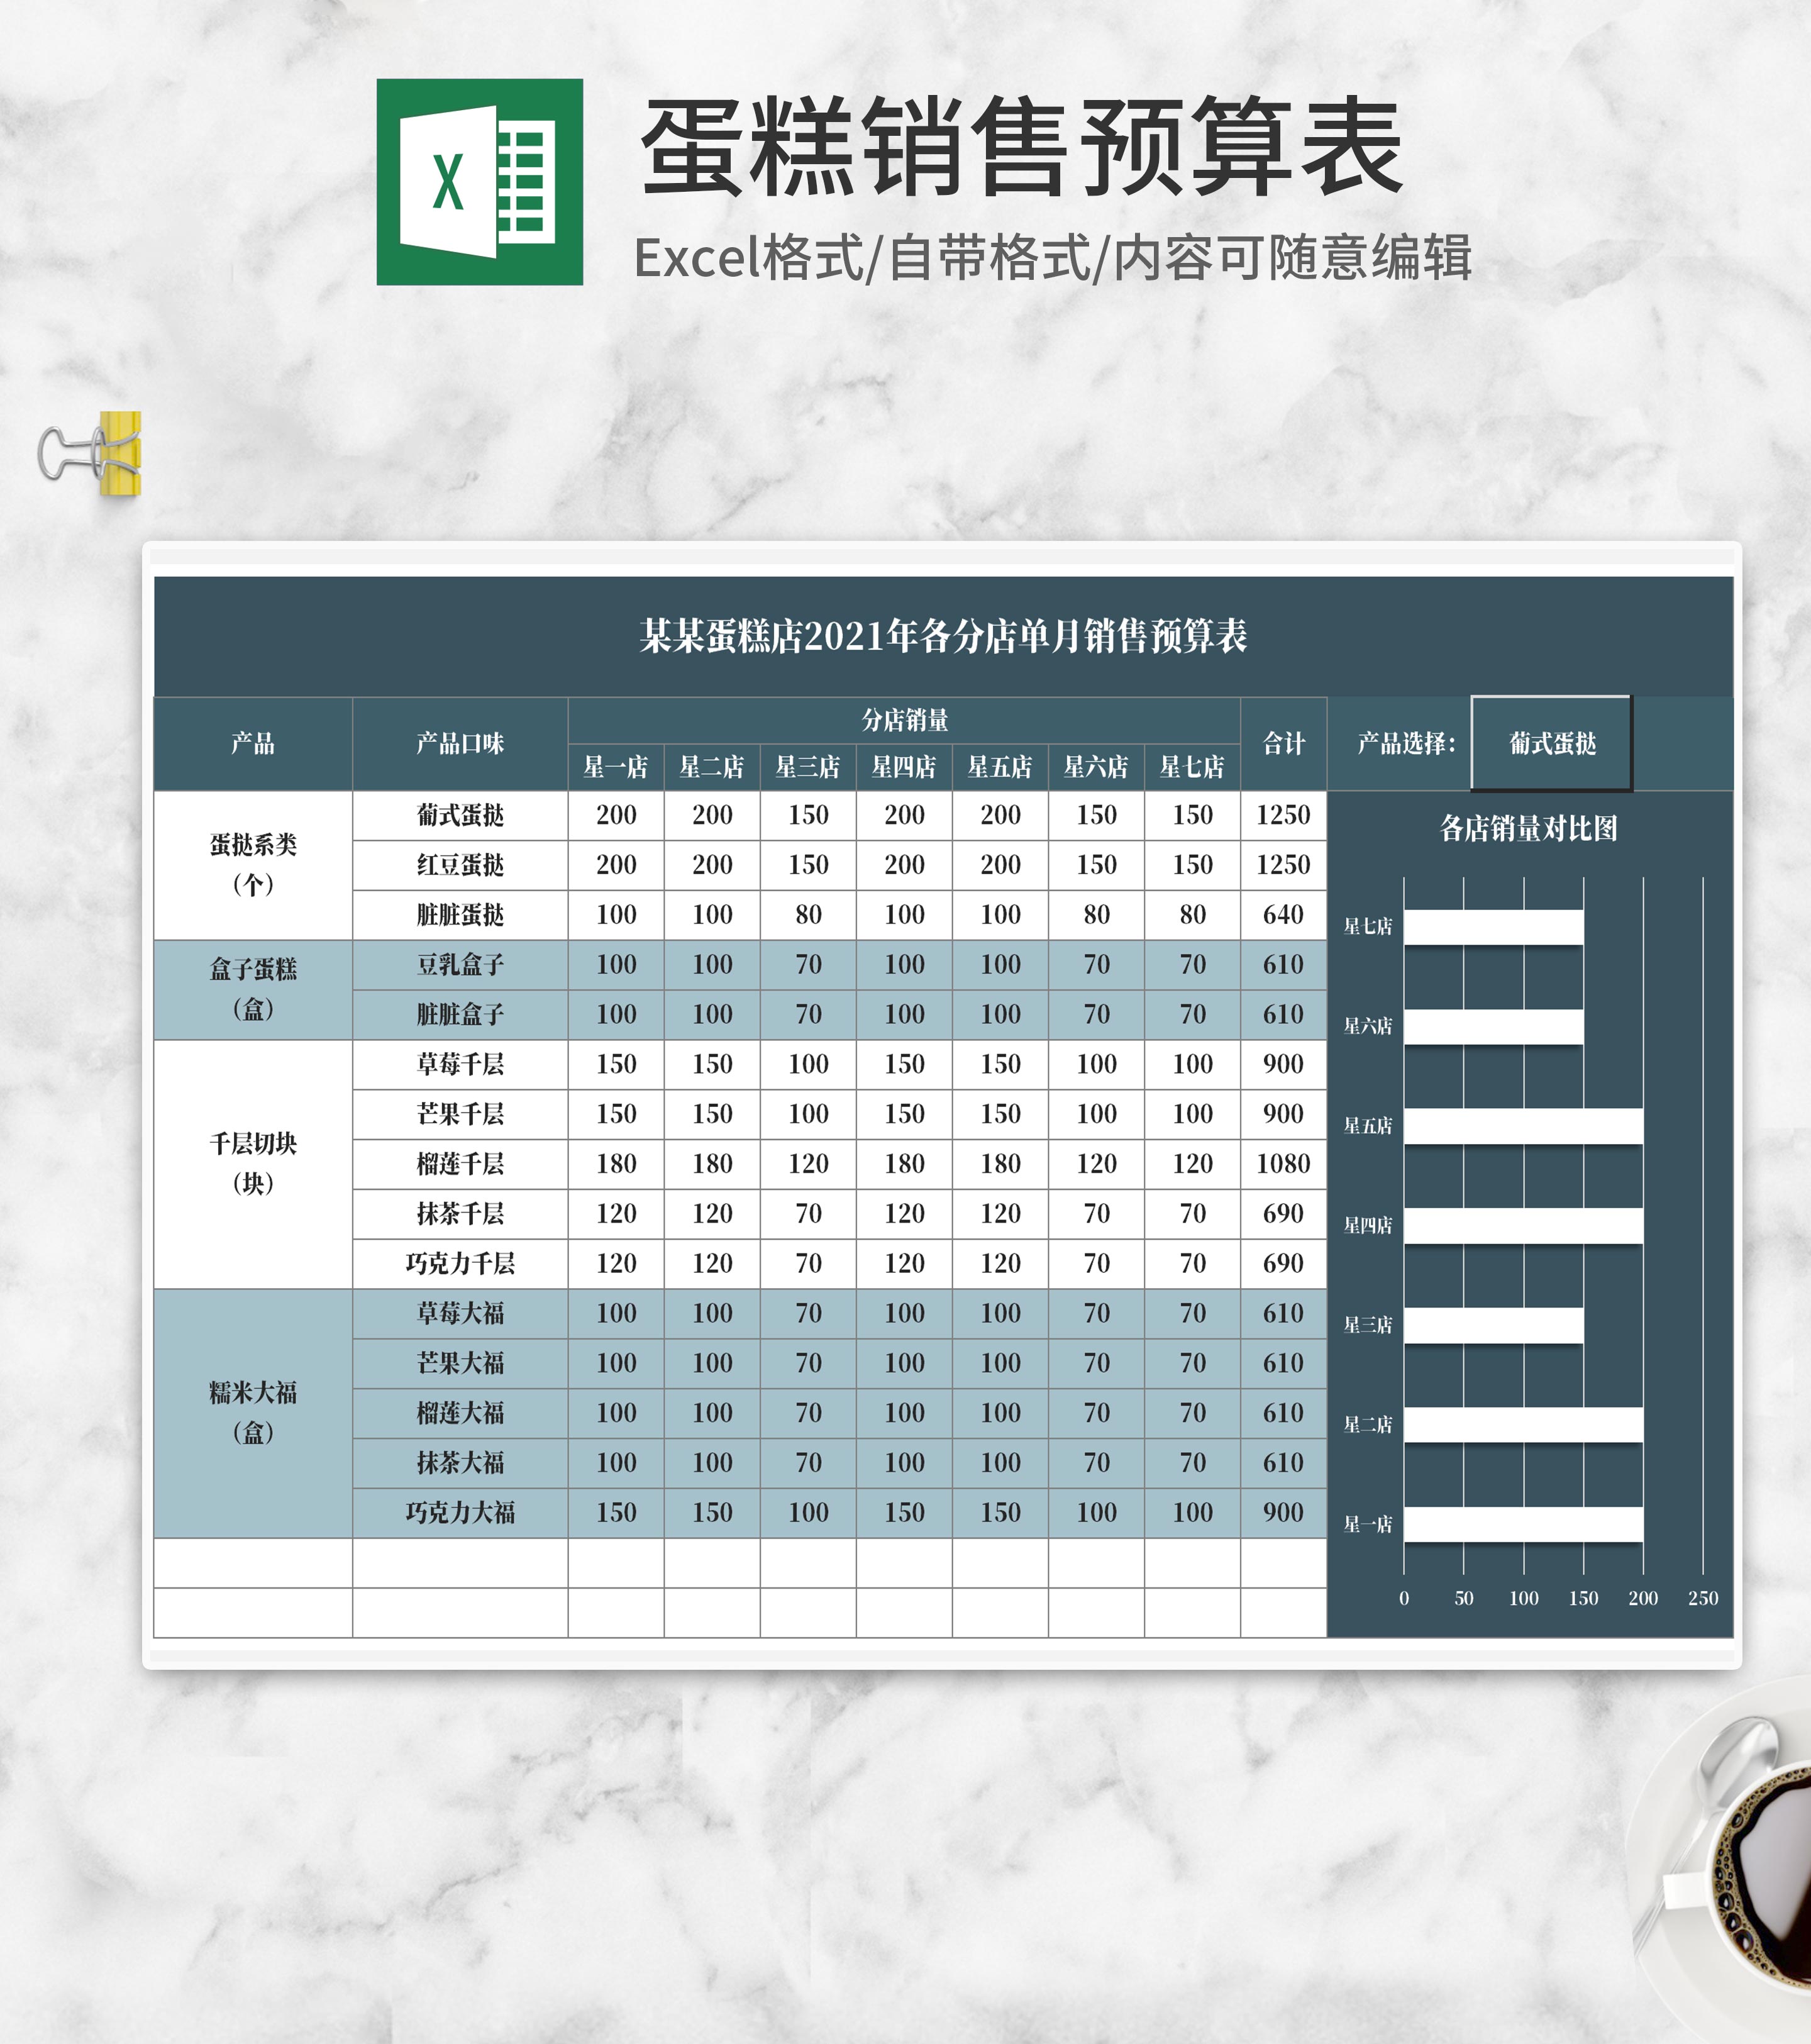
Task: Open the 葡式蛋挞 product selection dropdown
Action: (1551, 743)
